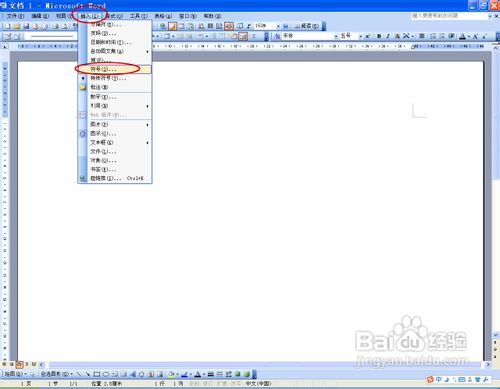Select the Arrow tool in the drawing toolbar

click(x=88, y=374)
